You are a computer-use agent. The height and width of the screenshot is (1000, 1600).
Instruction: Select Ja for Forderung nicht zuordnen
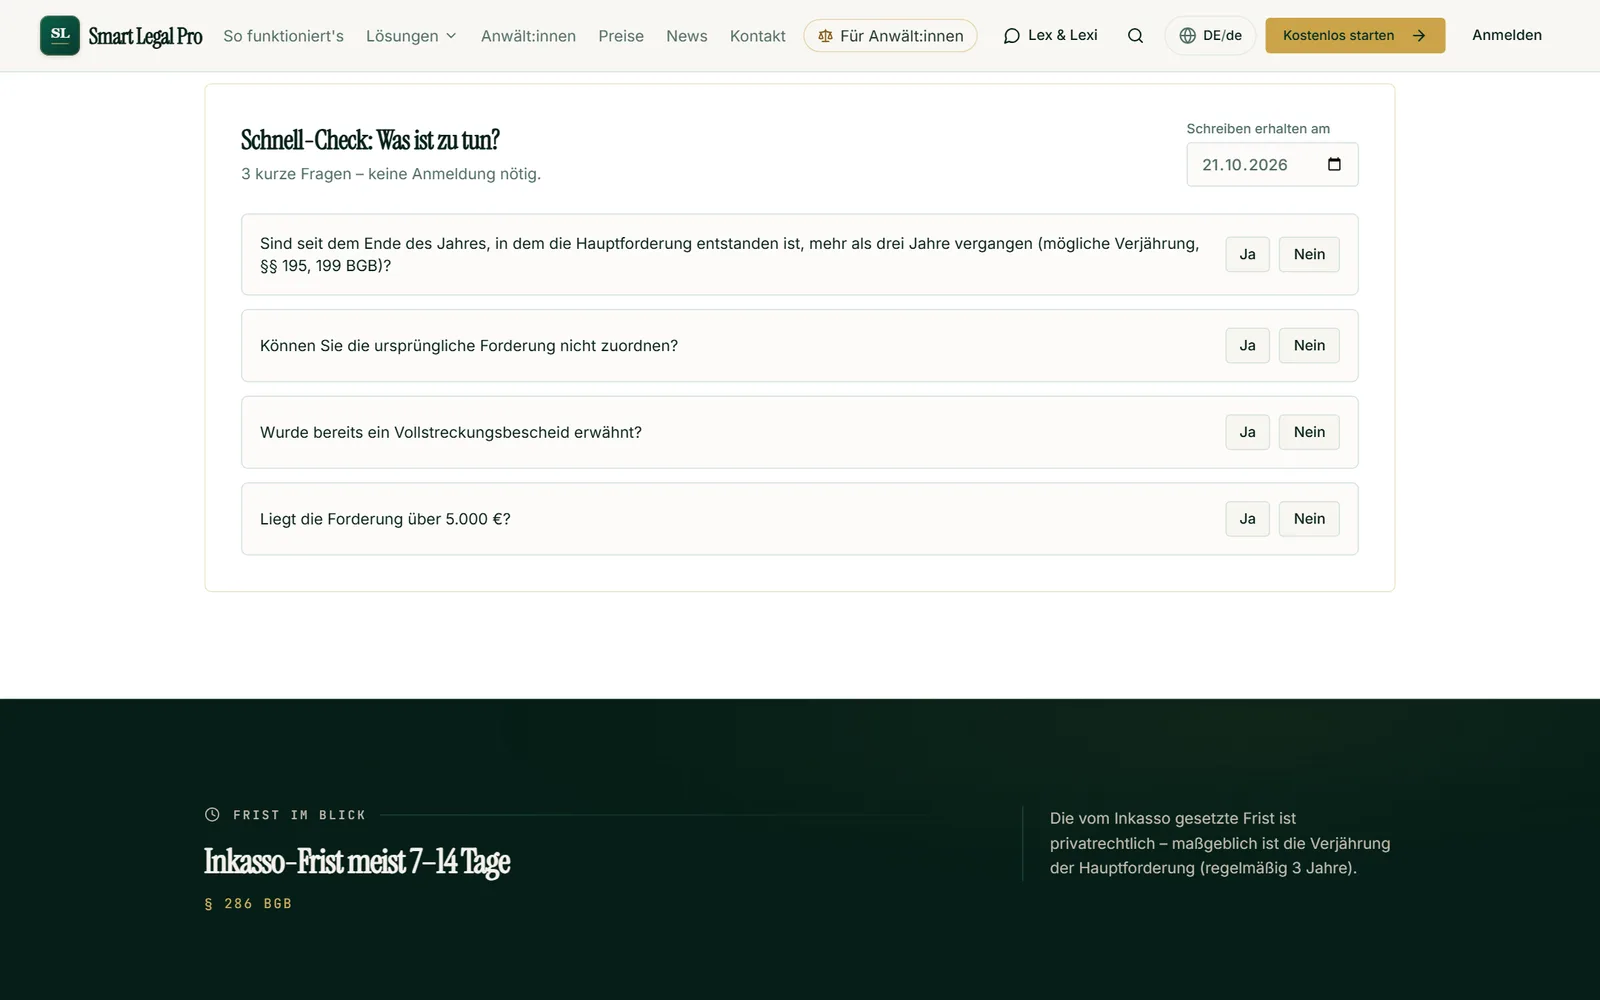click(x=1247, y=345)
